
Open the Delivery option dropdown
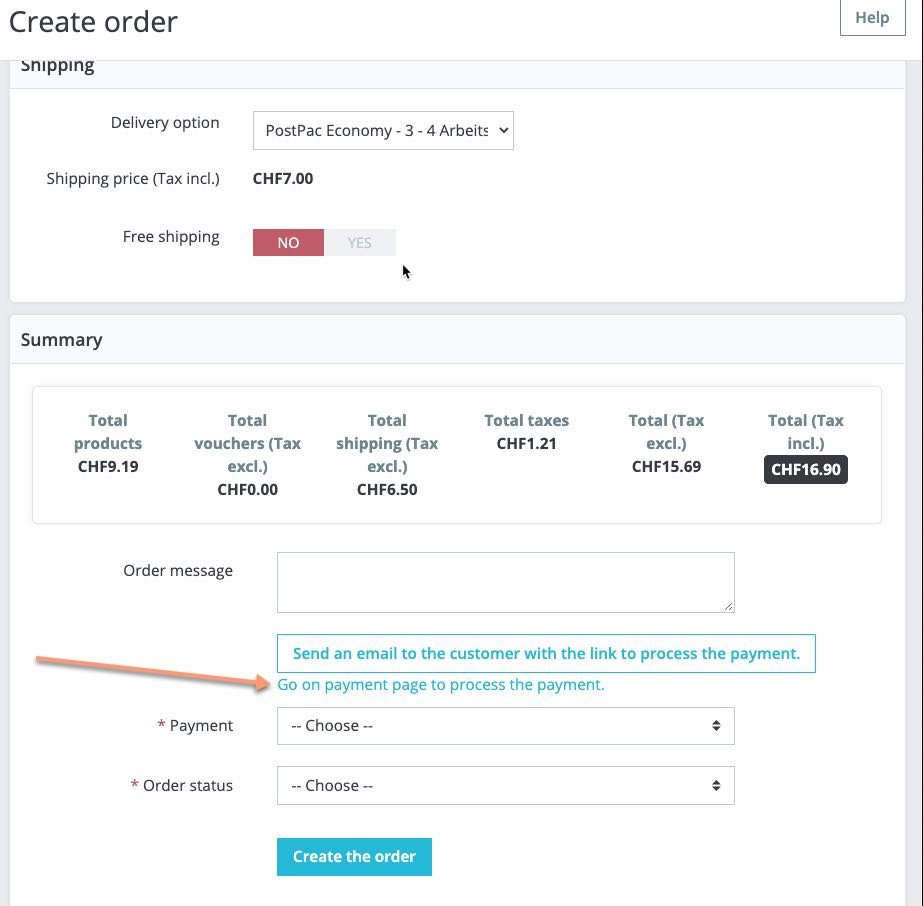383,131
